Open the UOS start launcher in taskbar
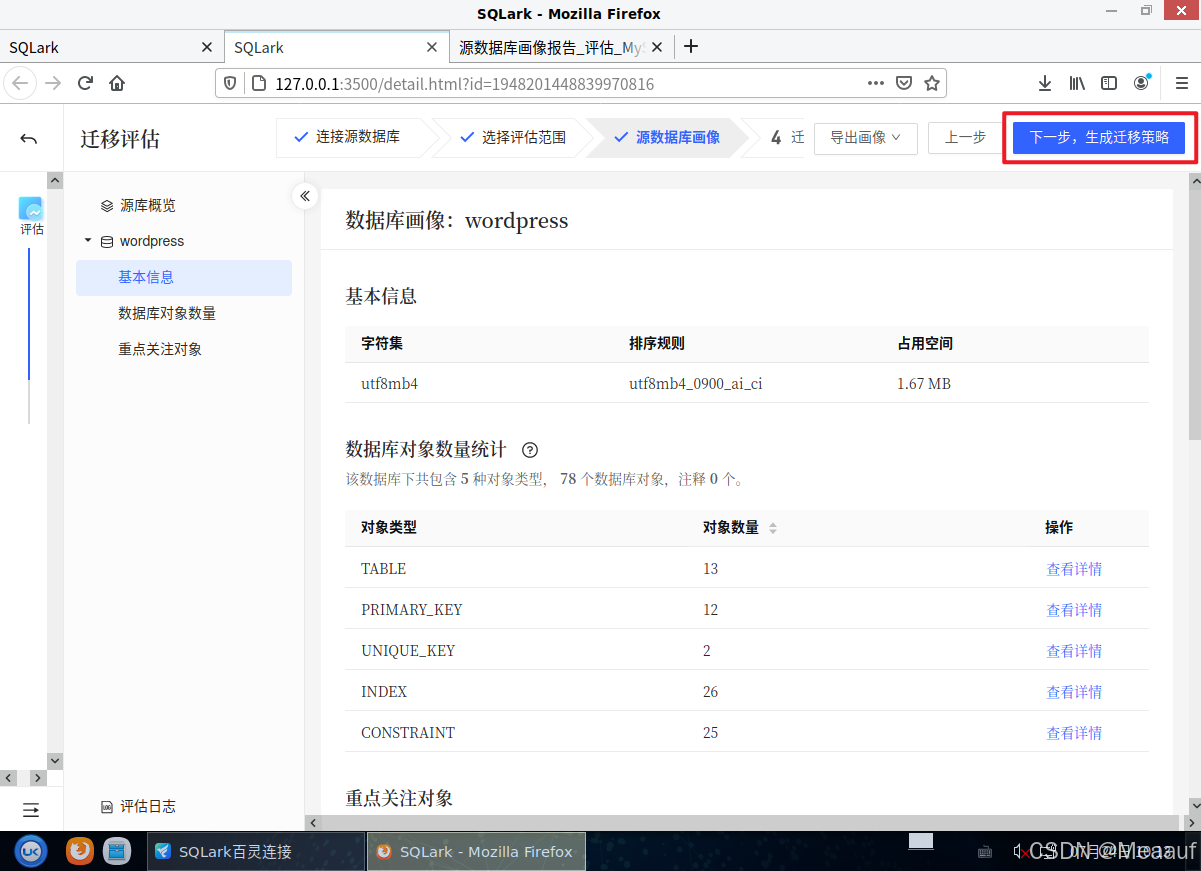This screenshot has height=871, width=1201. (x=30, y=851)
